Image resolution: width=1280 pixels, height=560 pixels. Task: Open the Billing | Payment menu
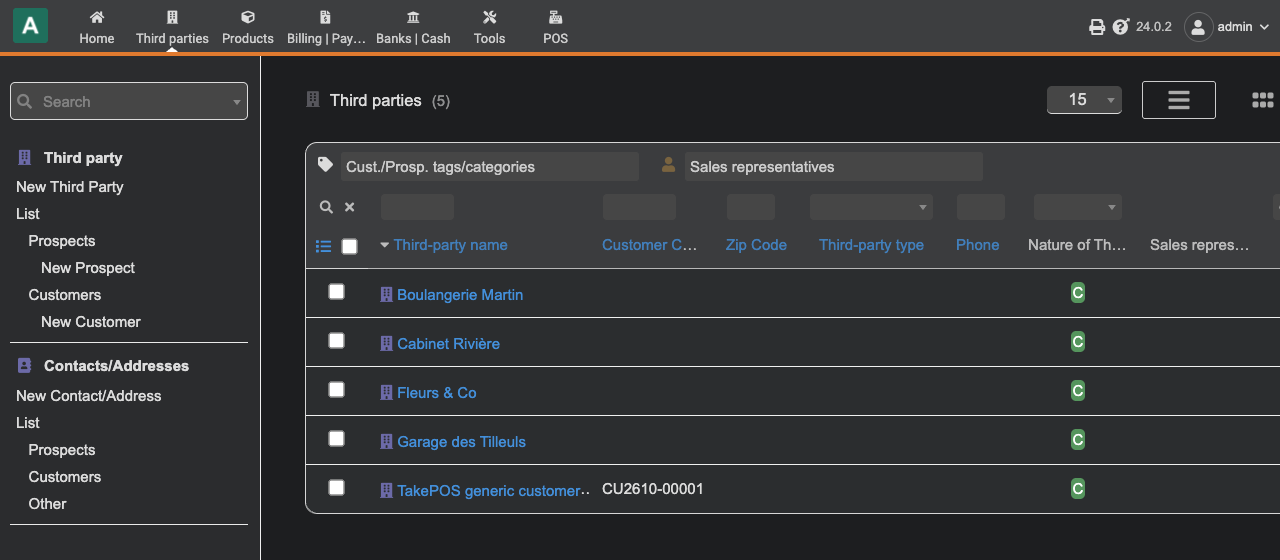(x=326, y=27)
